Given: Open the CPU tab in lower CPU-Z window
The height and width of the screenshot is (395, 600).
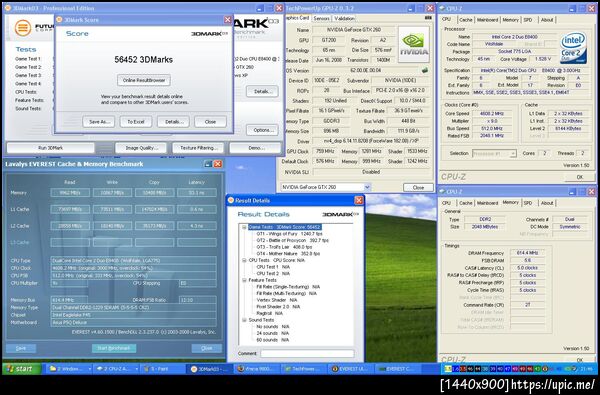Looking at the screenshot, I should click(x=446, y=203).
